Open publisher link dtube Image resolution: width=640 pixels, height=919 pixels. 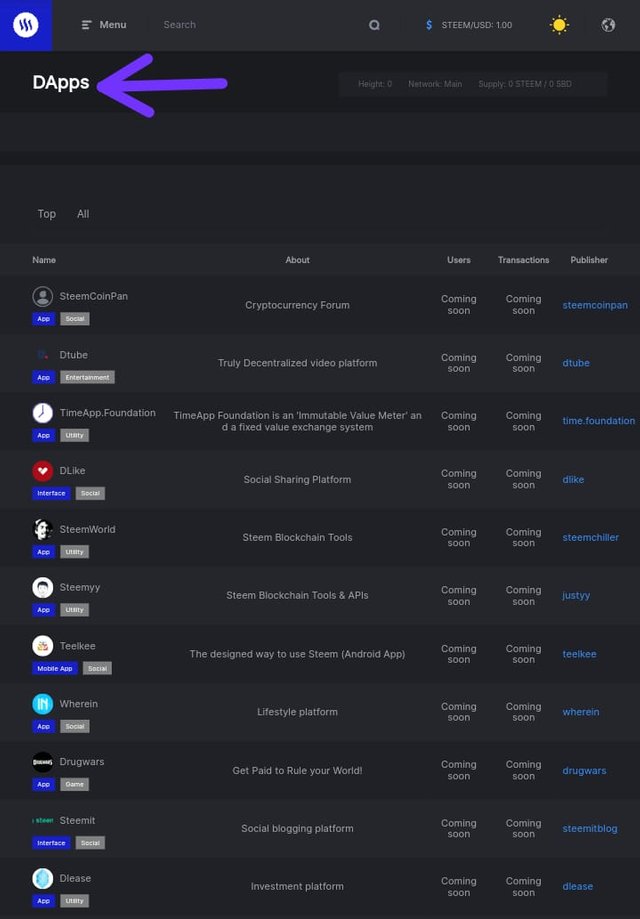pyautogui.click(x=576, y=363)
